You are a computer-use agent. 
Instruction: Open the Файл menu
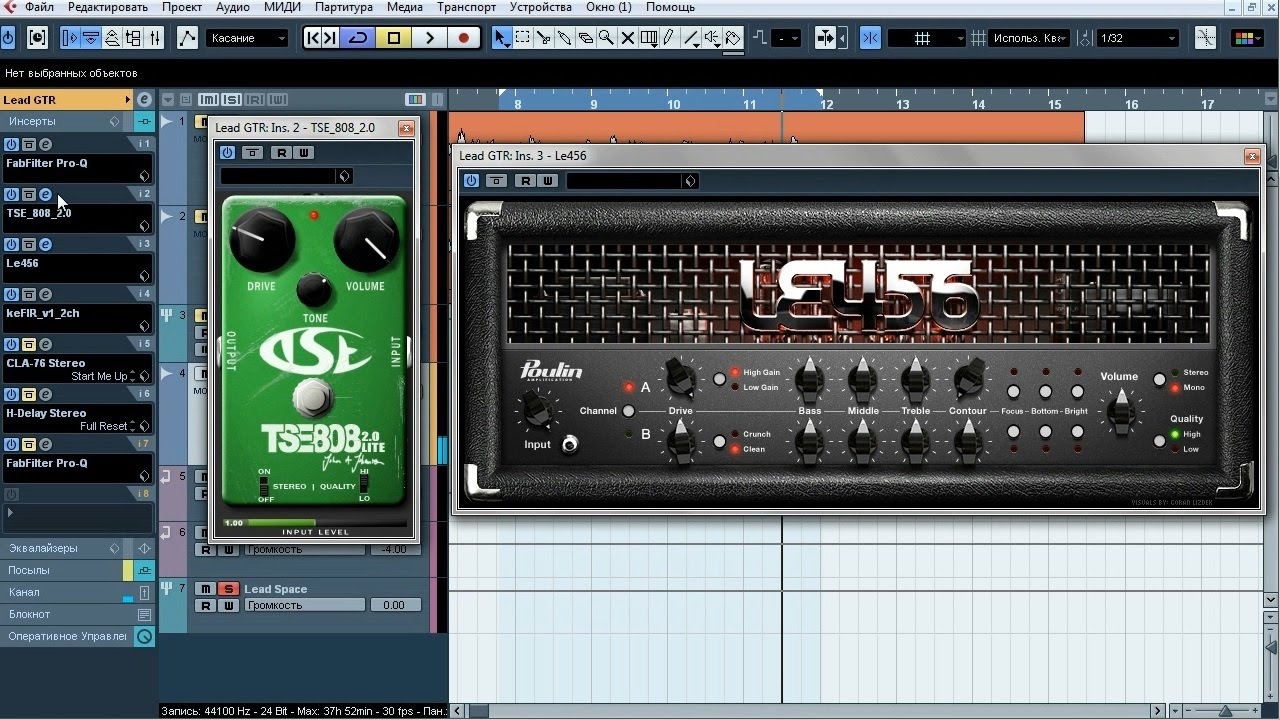(x=39, y=7)
